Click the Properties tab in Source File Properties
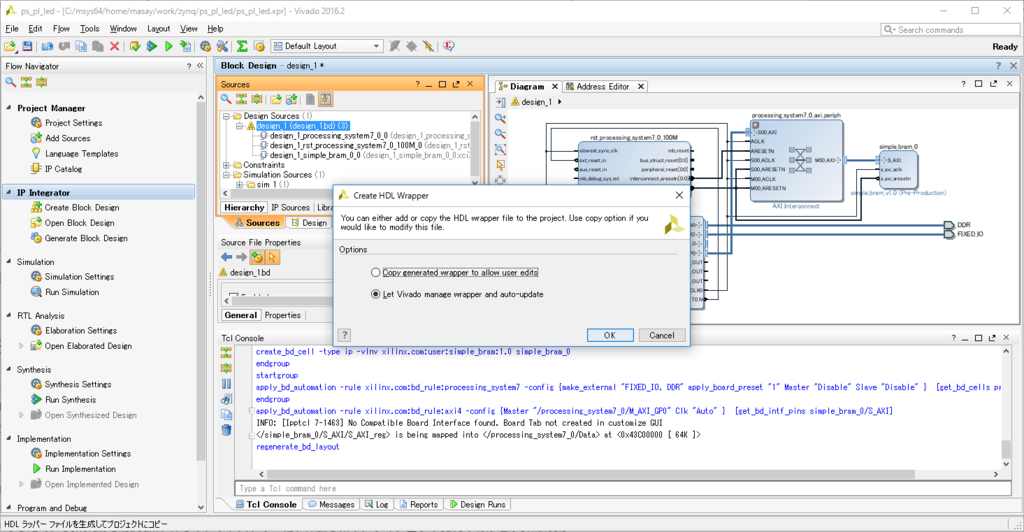The height and width of the screenshot is (532, 1024). (283, 315)
